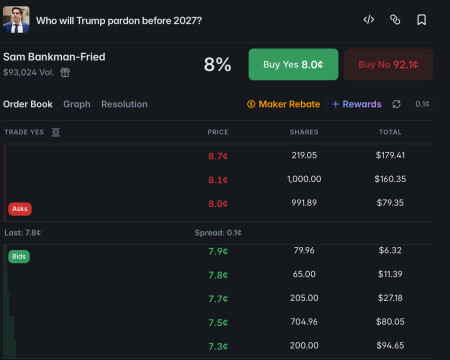Switch to the Resolution tab

(124, 104)
